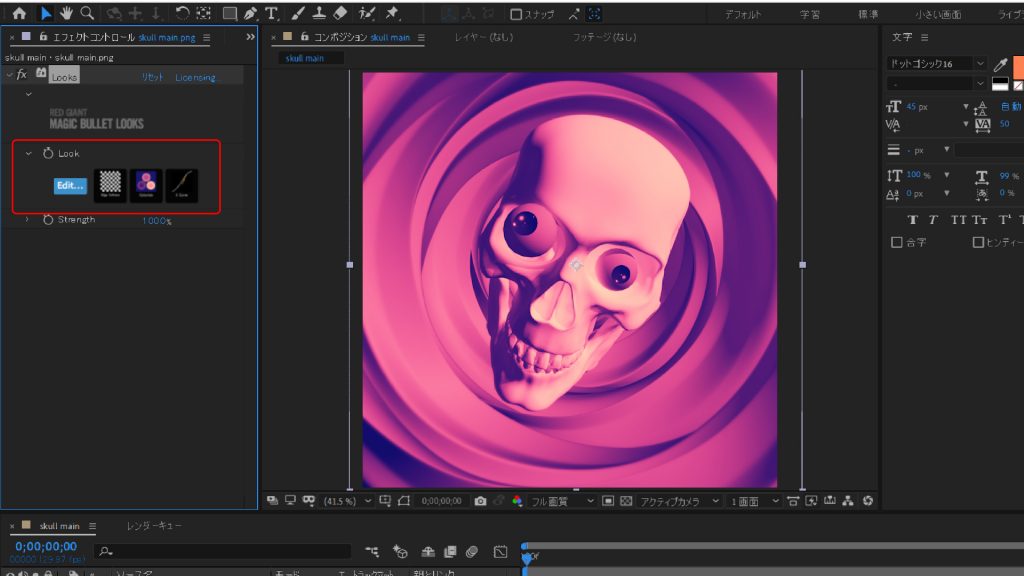
Task: Click the layer search field in the timeline
Action: coord(225,551)
